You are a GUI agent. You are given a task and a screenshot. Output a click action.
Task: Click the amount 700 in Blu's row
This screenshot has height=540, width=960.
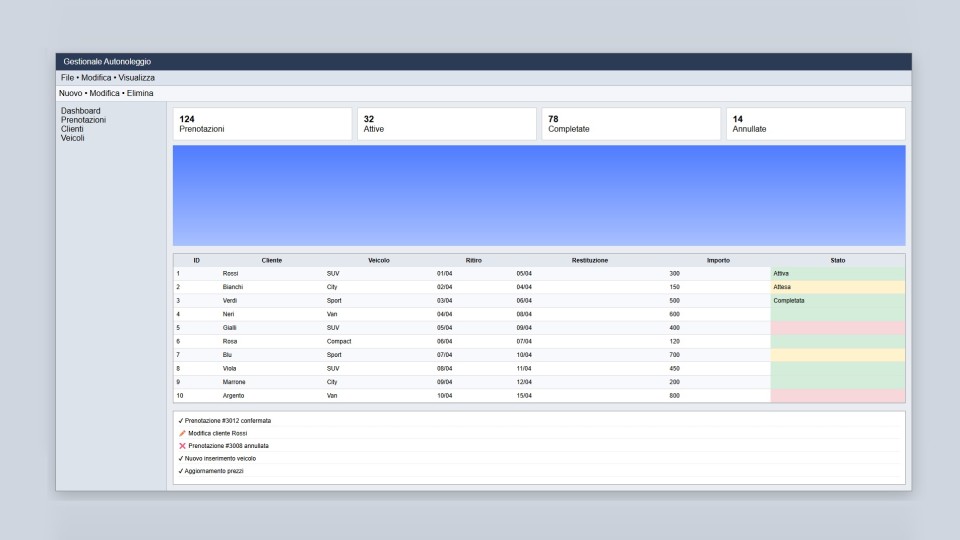point(674,355)
